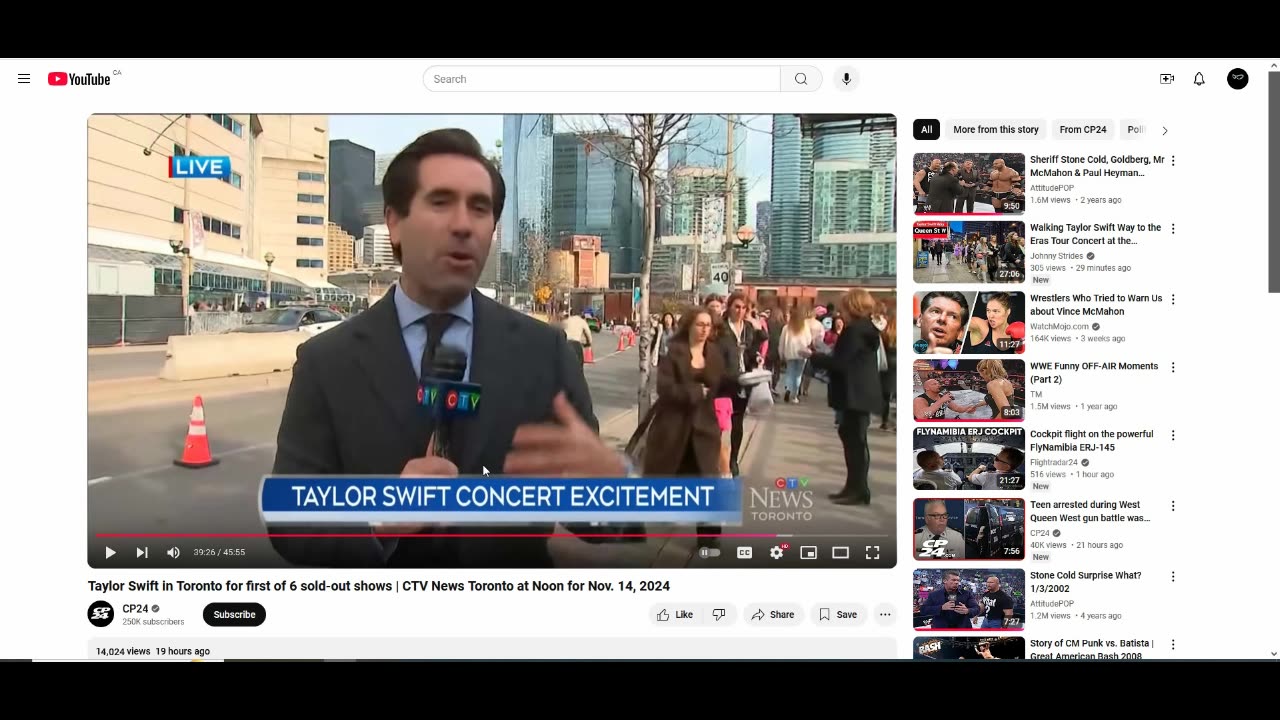Open options menu for Walking Taylor Swift Way
Screen dimensions: 1280x720
tap(1173, 228)
